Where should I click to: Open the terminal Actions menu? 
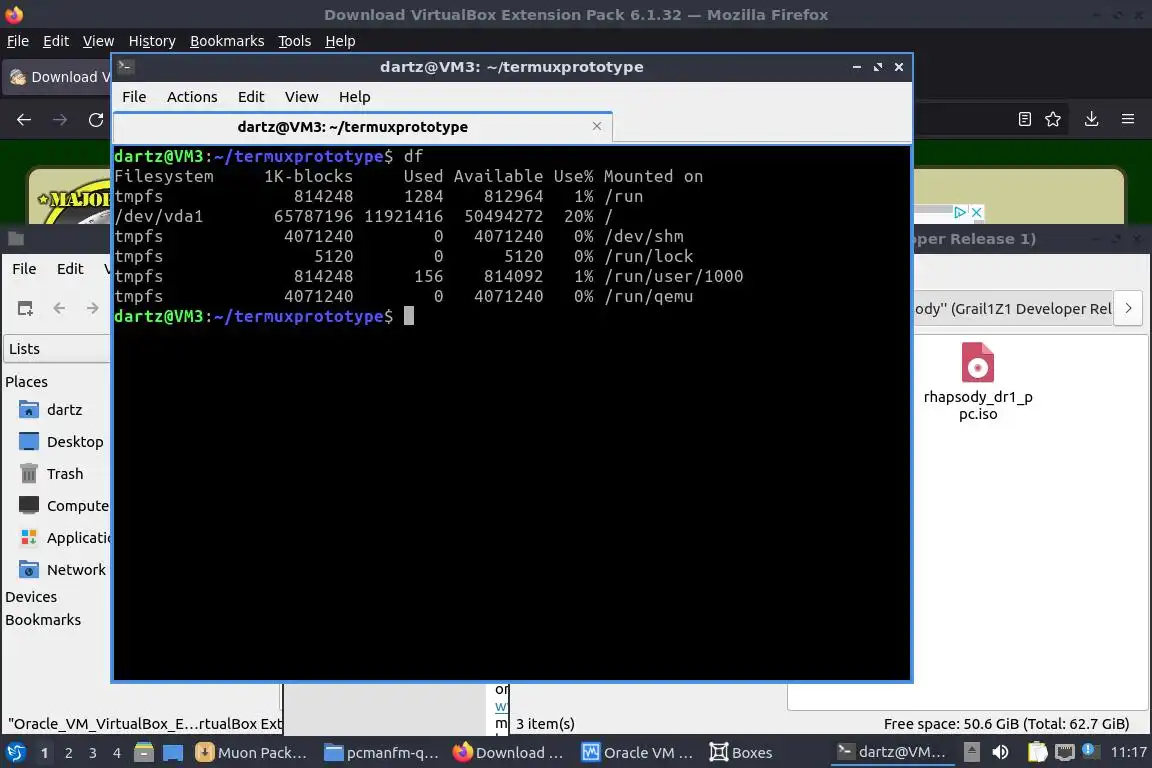click(192, 97)
